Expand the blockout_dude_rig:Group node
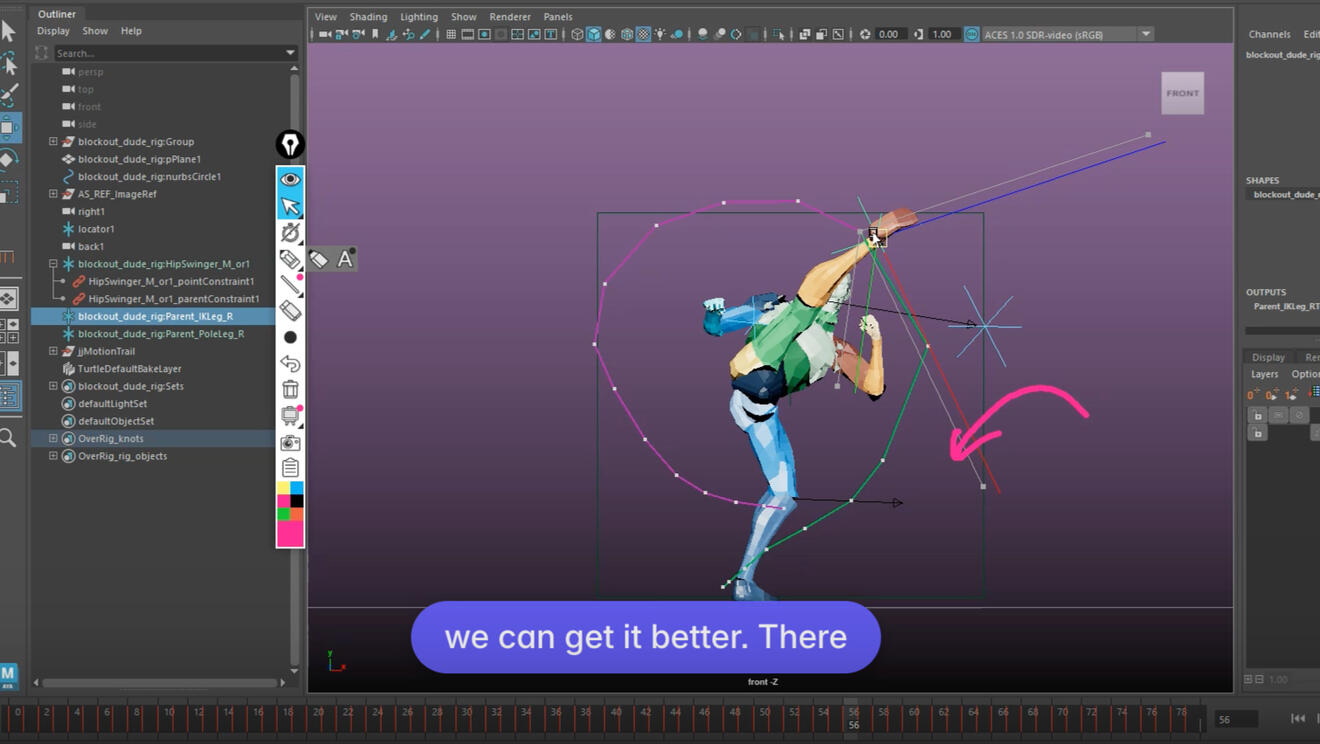 53,142
